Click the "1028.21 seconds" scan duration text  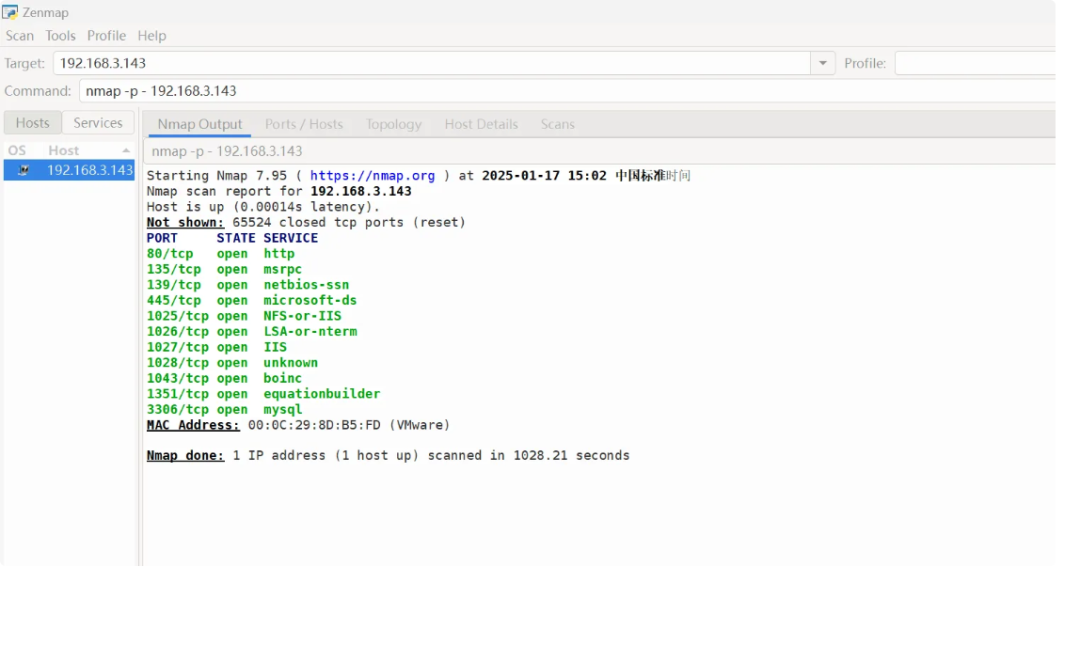click(571, 455)
